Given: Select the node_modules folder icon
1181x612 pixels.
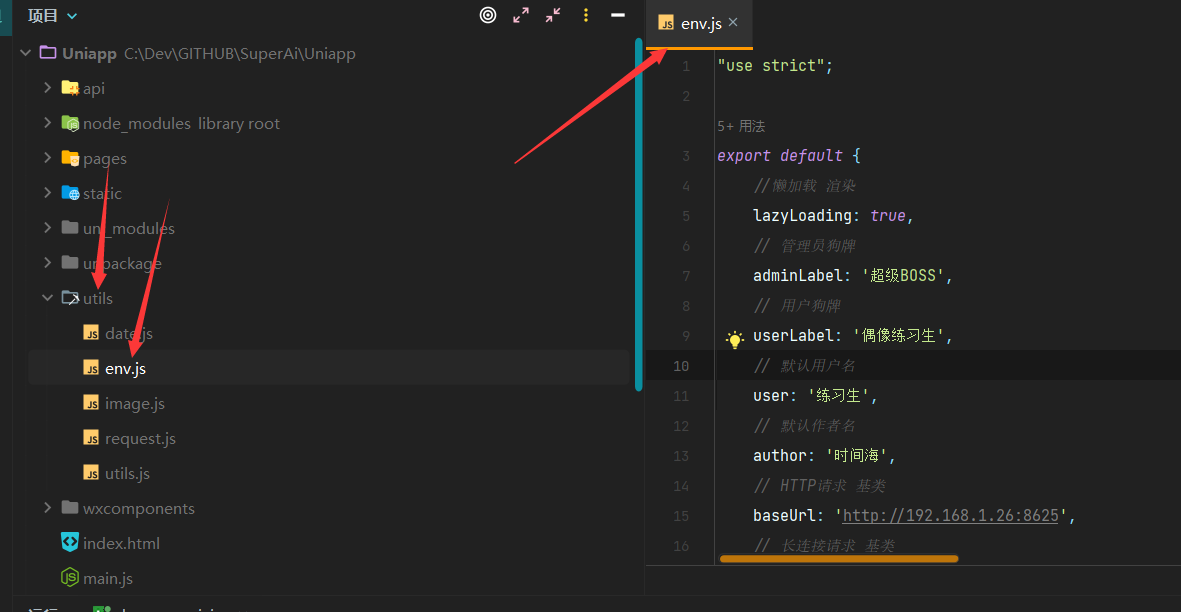Looking at the screenshot, I should point(70,123).
